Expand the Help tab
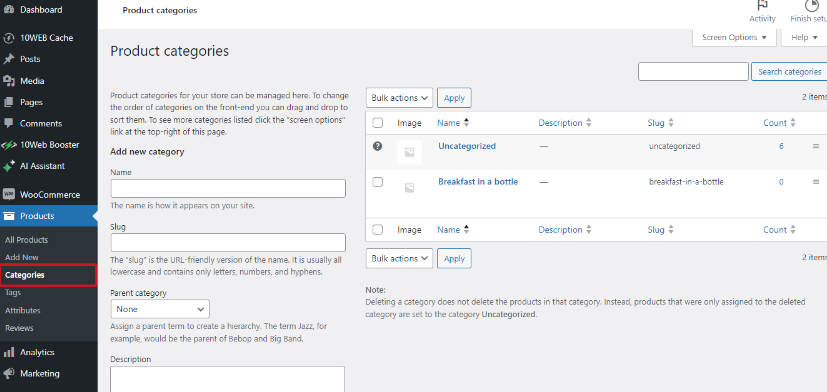Viewport: 827px width, 392px height. coord(804,37)
